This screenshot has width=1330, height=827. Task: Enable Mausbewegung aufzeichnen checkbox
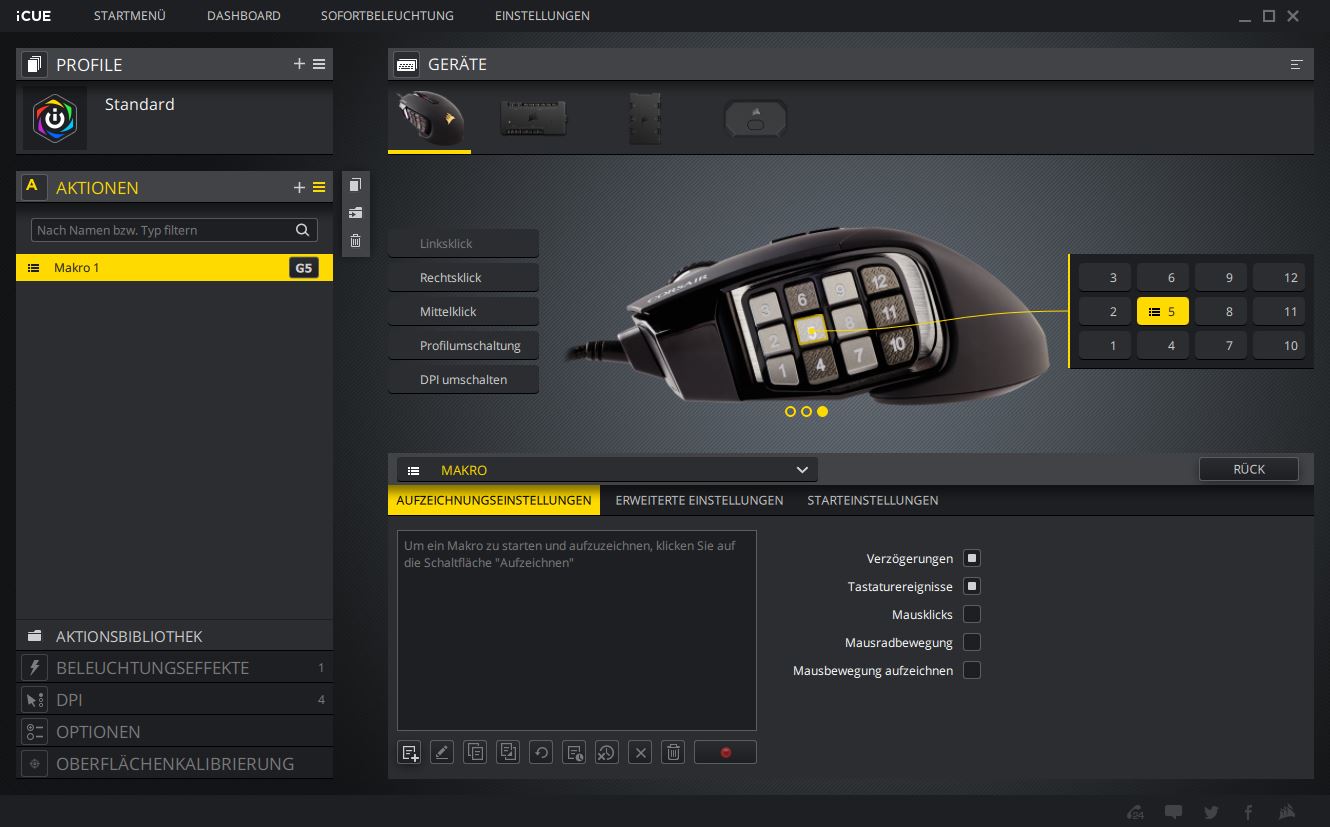click(x=972, y=670)
